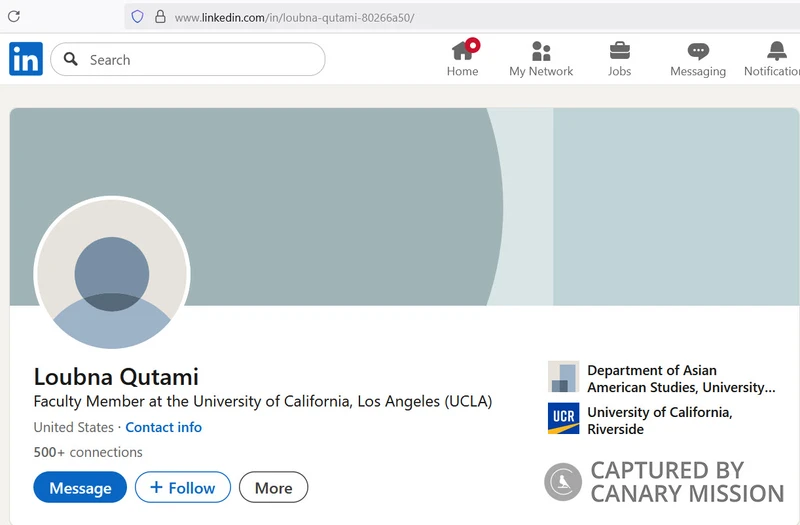Open the Jobs nav item
800x525 pixels.
point(619,59)
